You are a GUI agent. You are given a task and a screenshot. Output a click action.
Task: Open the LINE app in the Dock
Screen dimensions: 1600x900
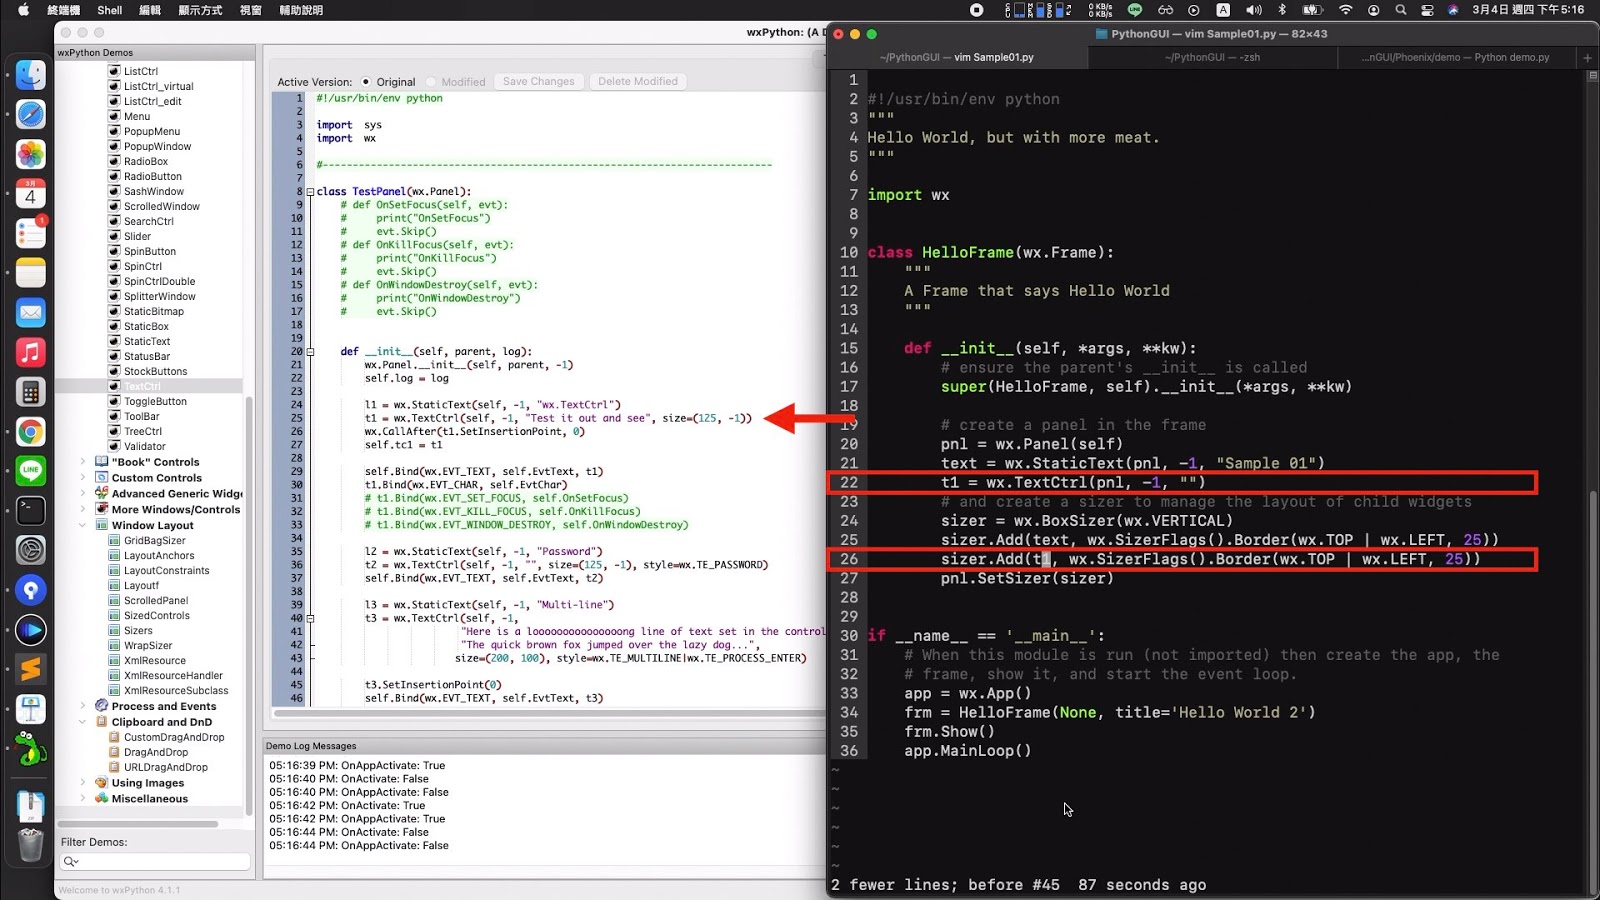[31, 471]
